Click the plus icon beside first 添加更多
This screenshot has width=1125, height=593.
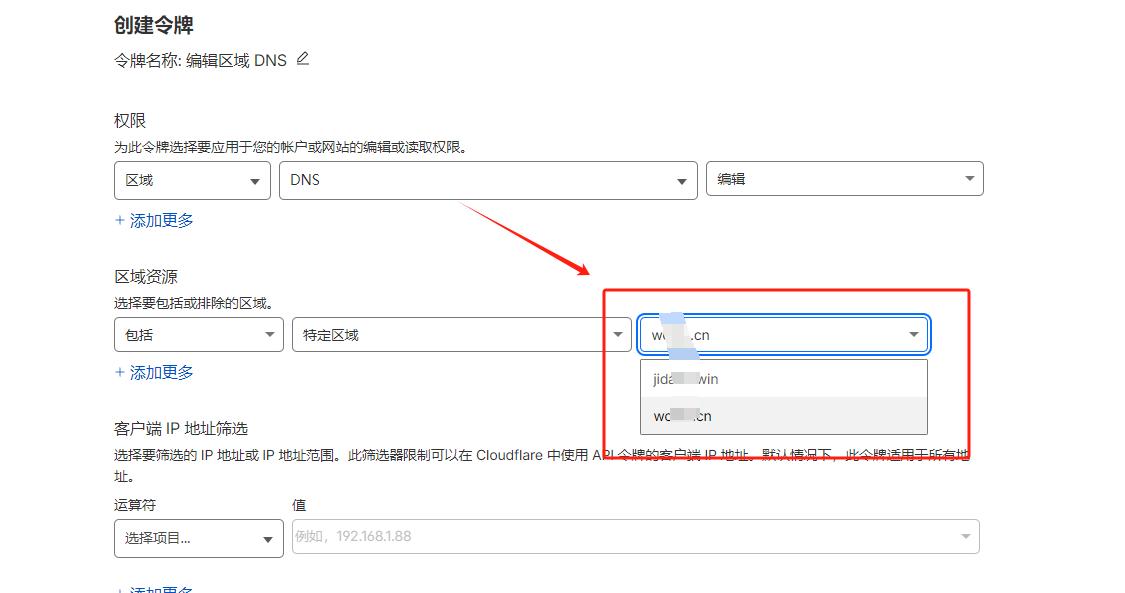click(x=119, y=220)
